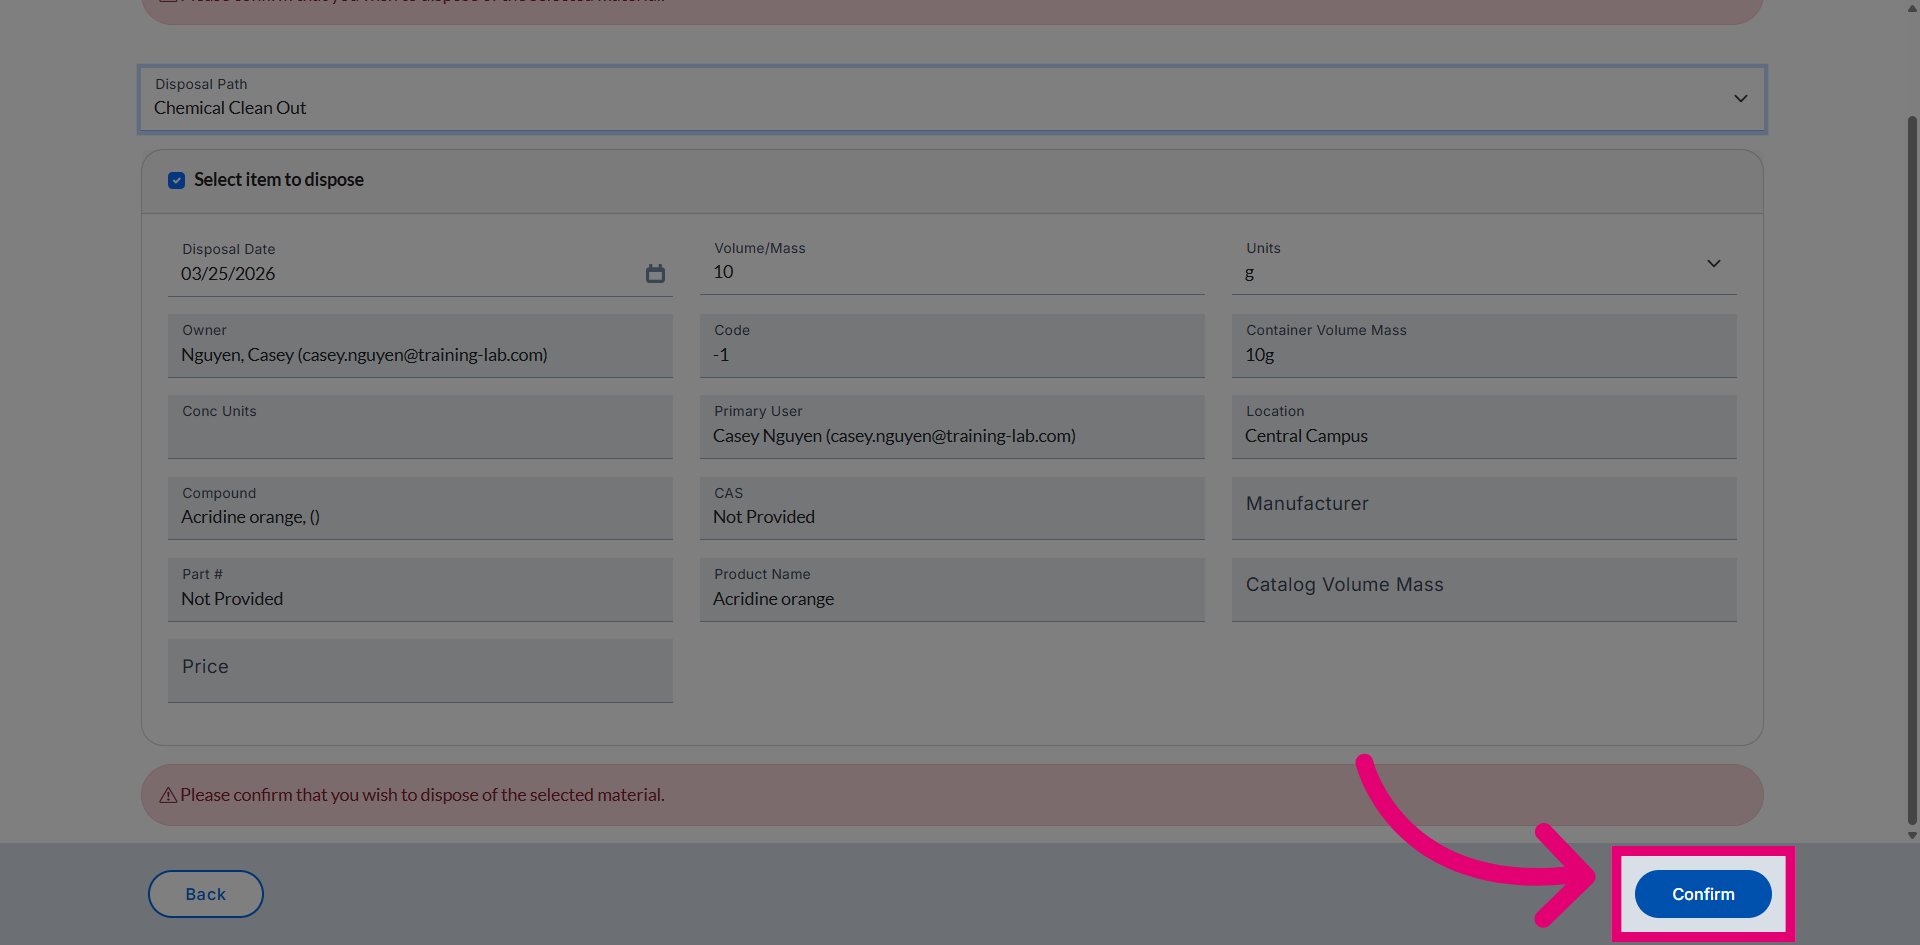Open the Disposal Date calendar picker
The height and width of the screenshot is (945, 1920).
[x=655, y=273]
